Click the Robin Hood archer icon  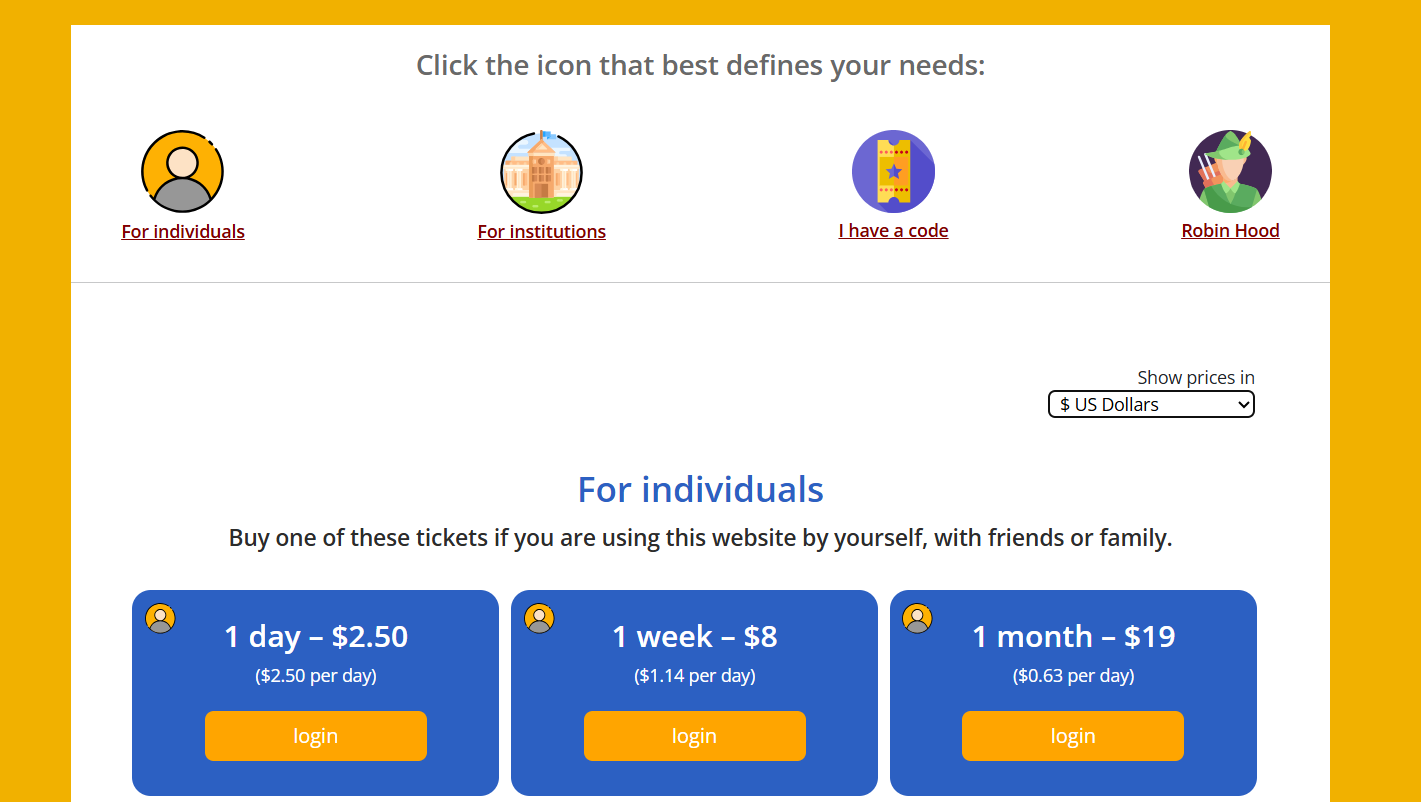coord(1230,171)
